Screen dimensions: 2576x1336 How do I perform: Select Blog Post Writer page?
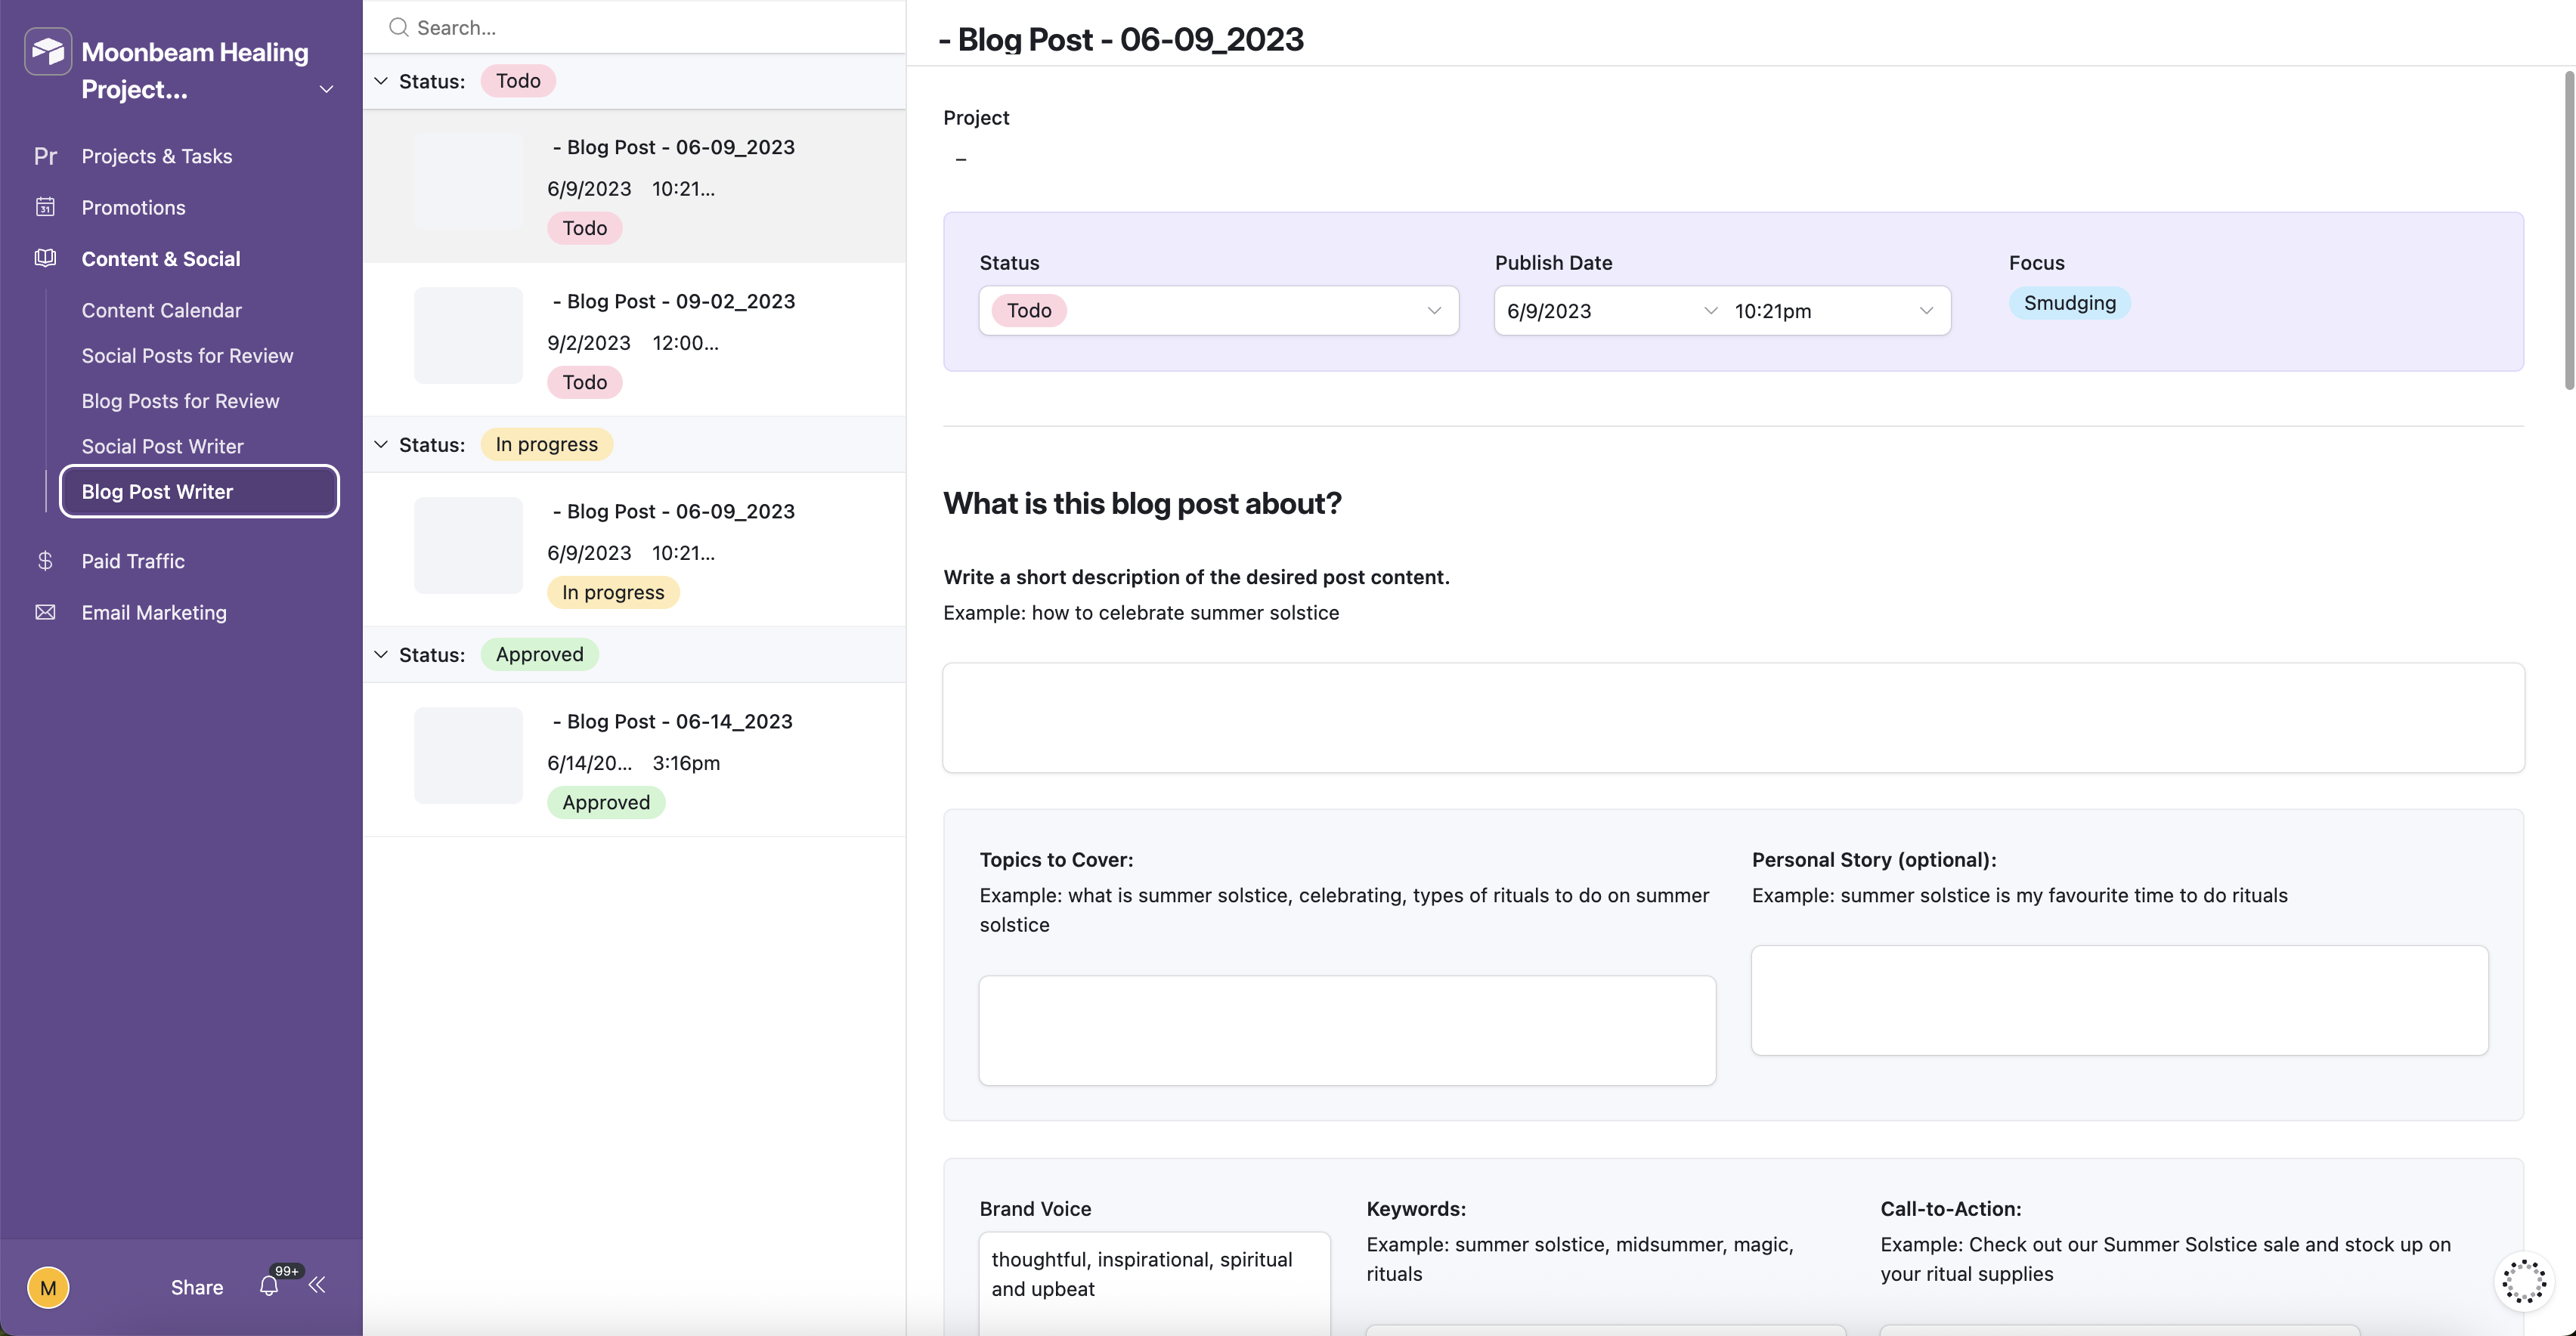point(199,491)
